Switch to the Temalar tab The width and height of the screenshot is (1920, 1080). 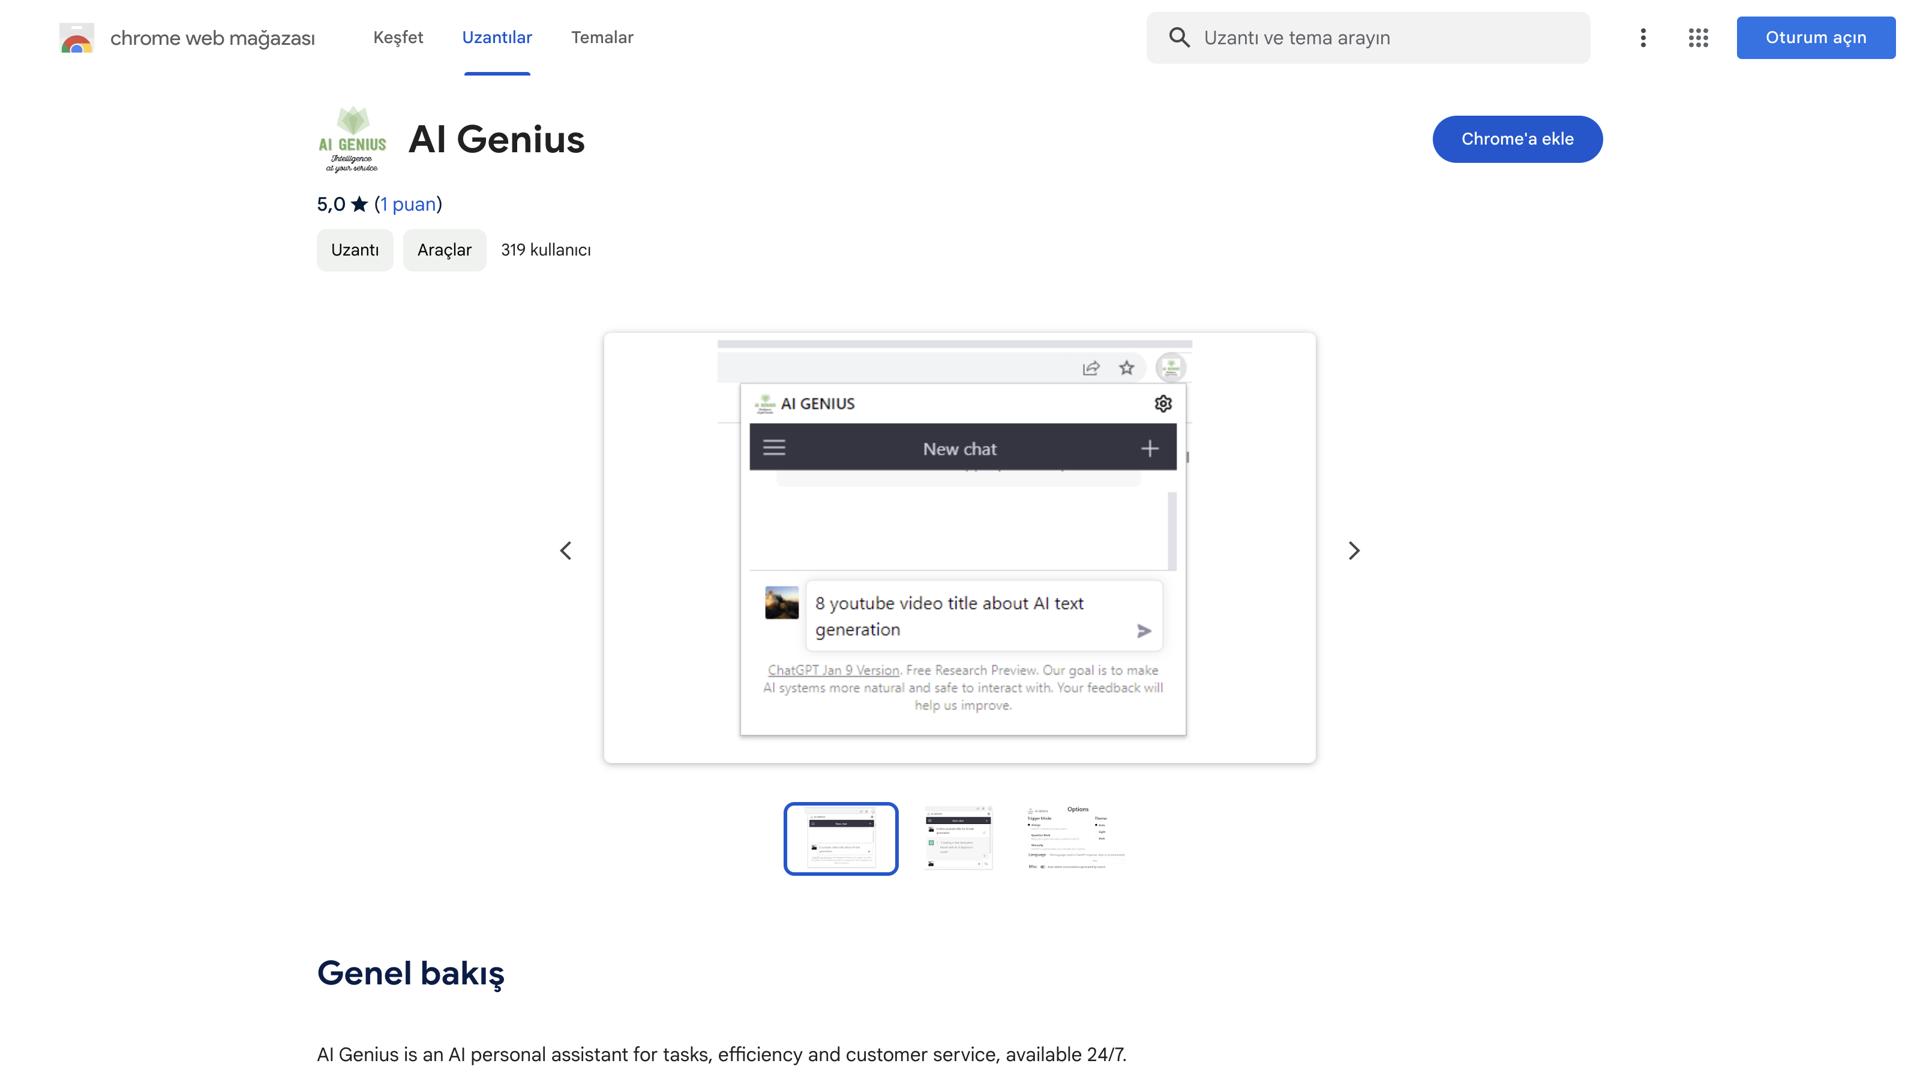602,37
